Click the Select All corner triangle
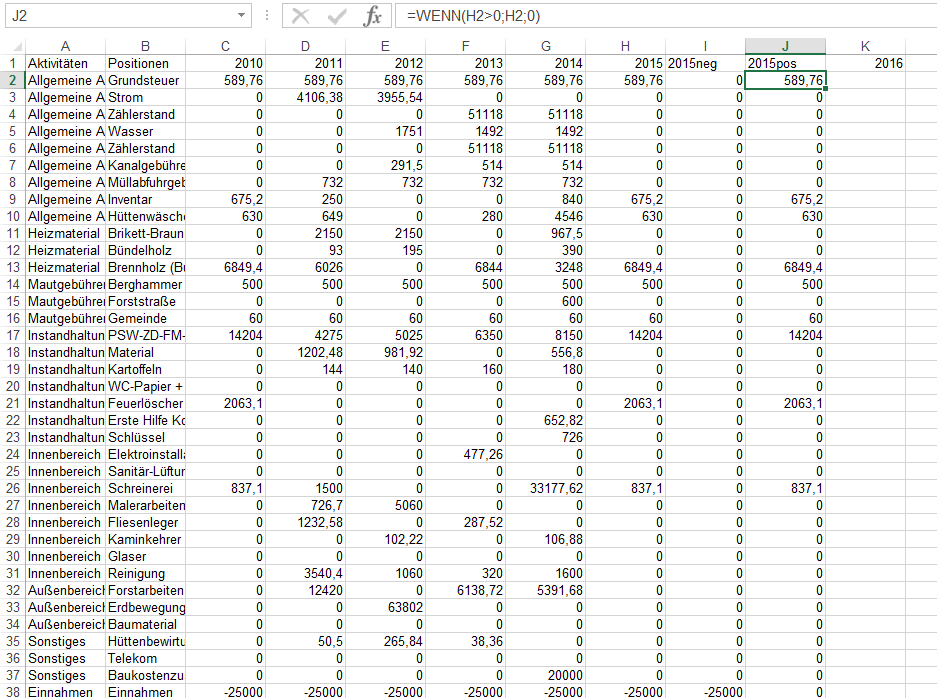 12,46
